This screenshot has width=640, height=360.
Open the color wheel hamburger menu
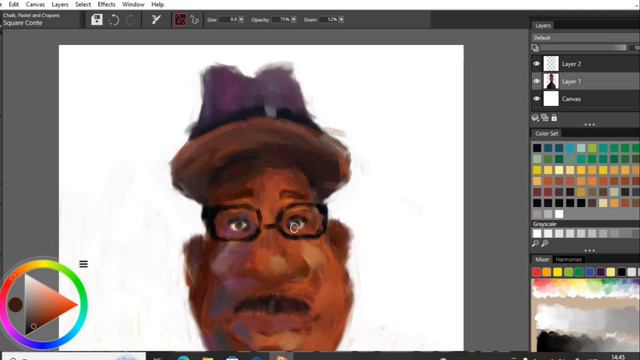83,264
